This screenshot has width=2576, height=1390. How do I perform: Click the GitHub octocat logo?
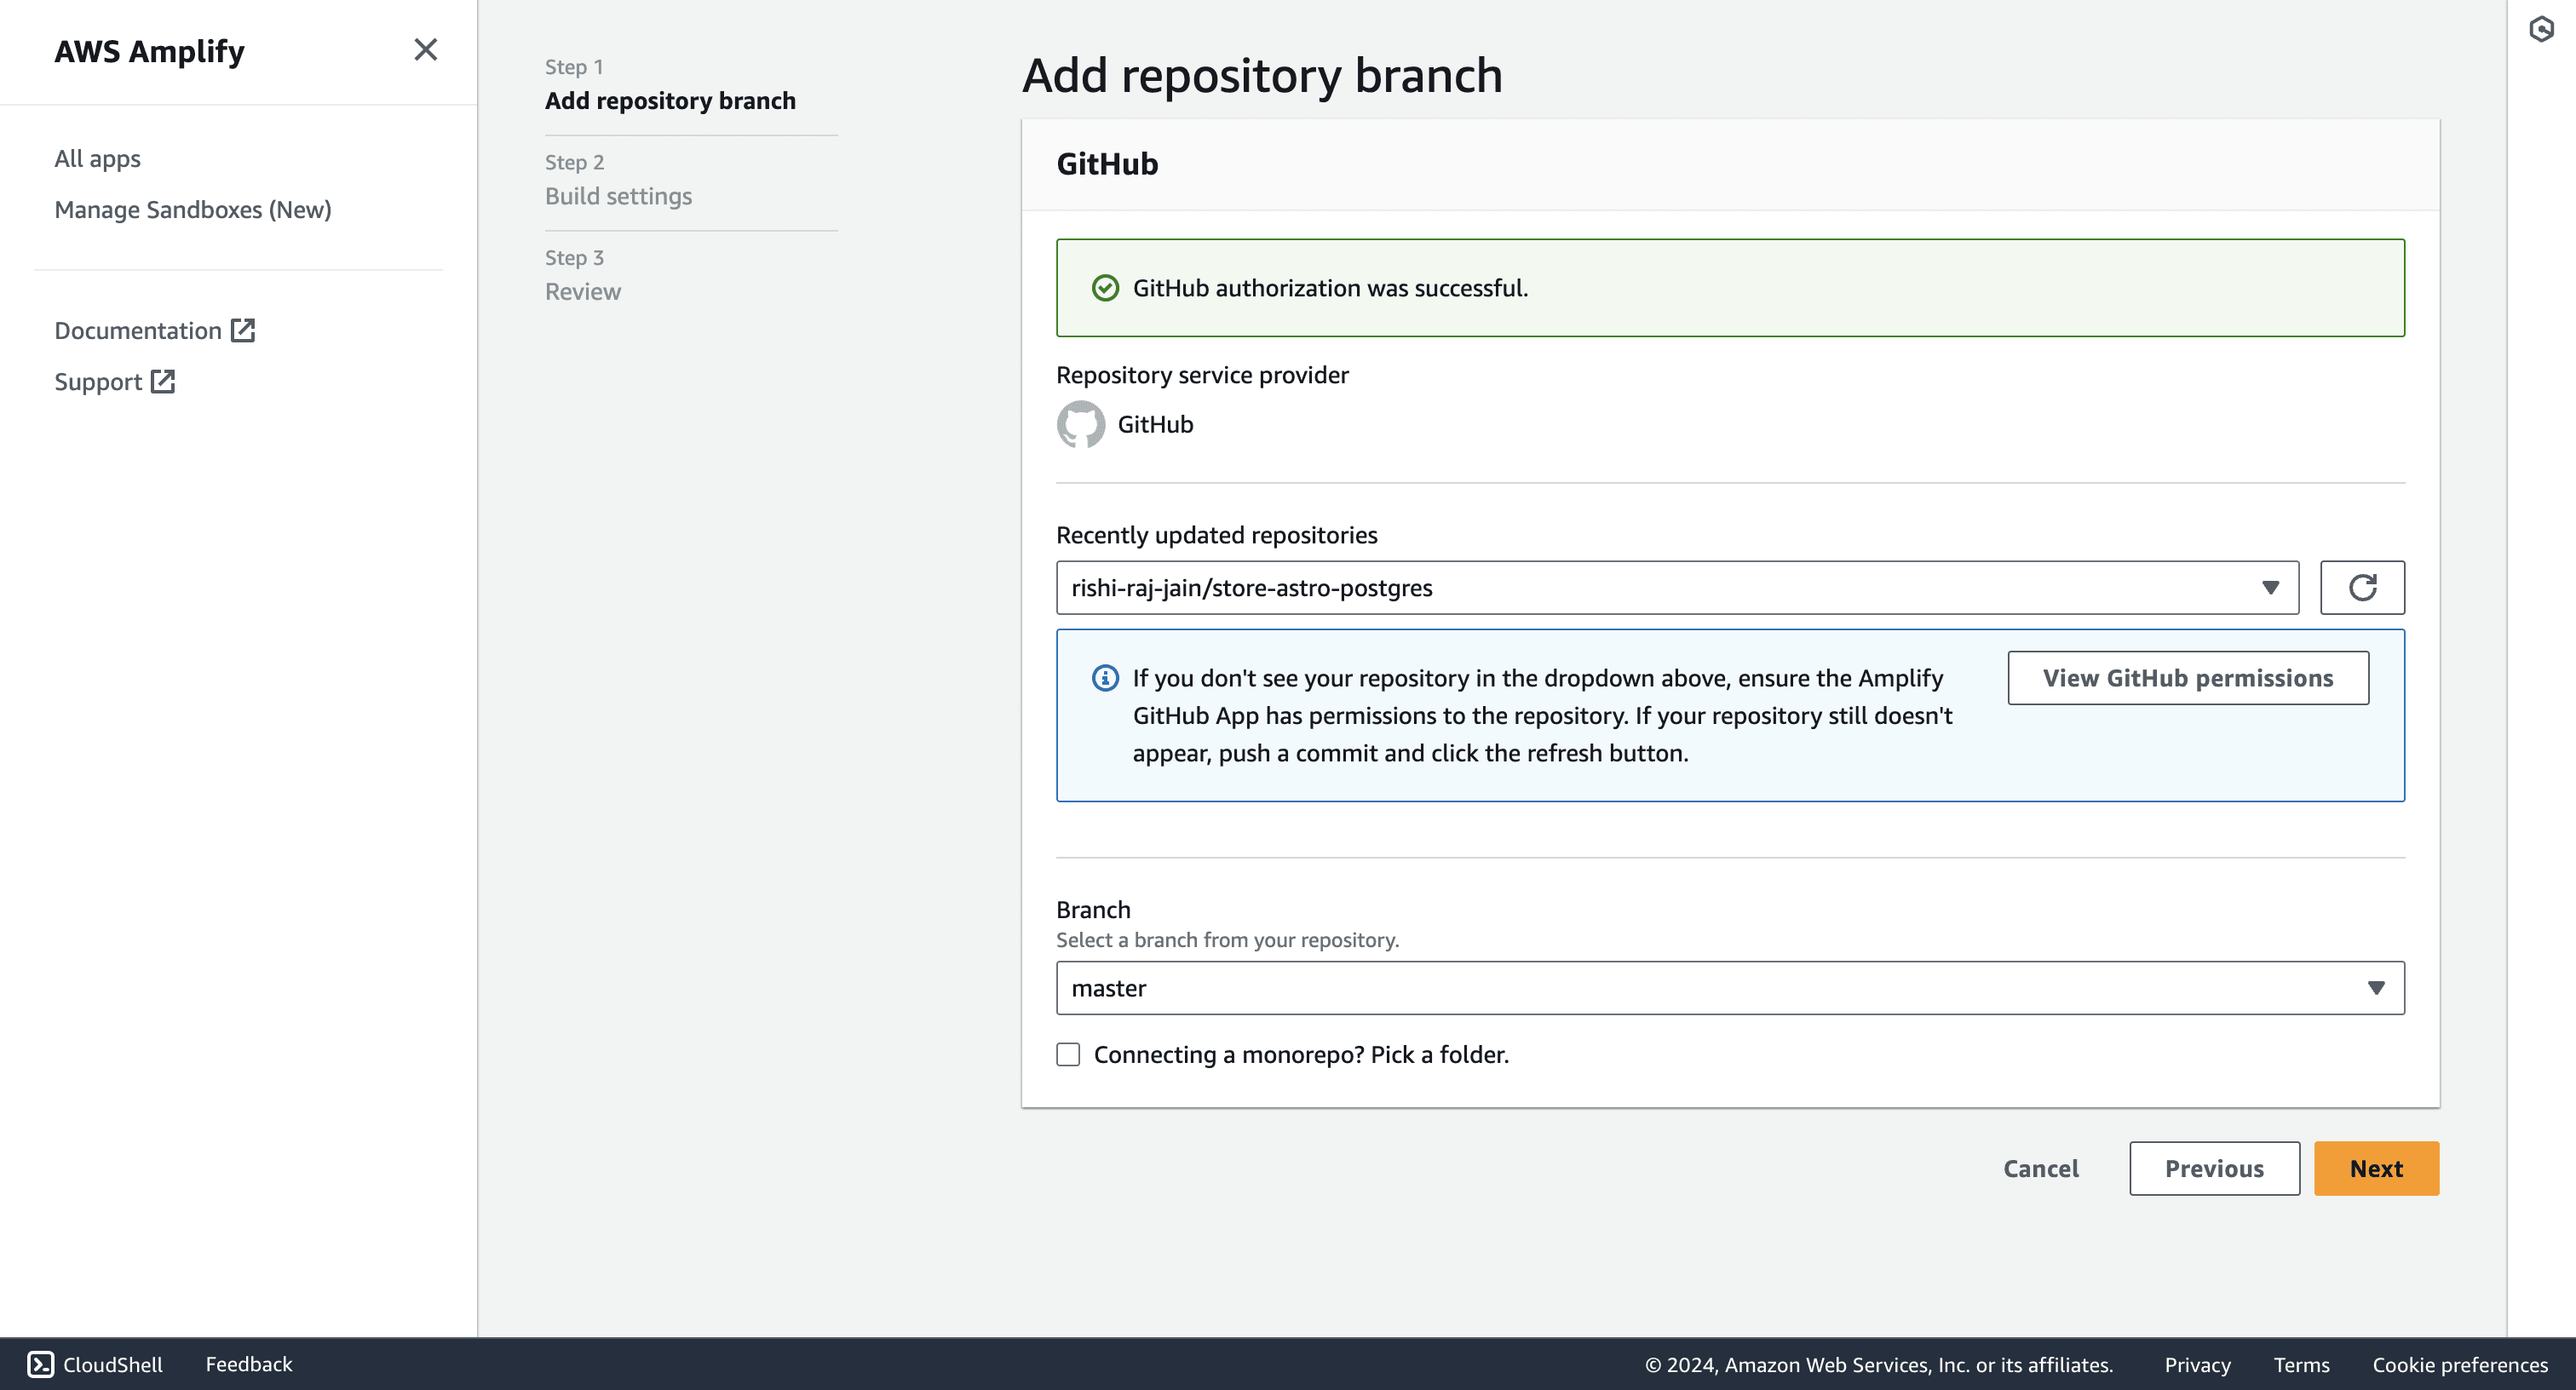1080,425
